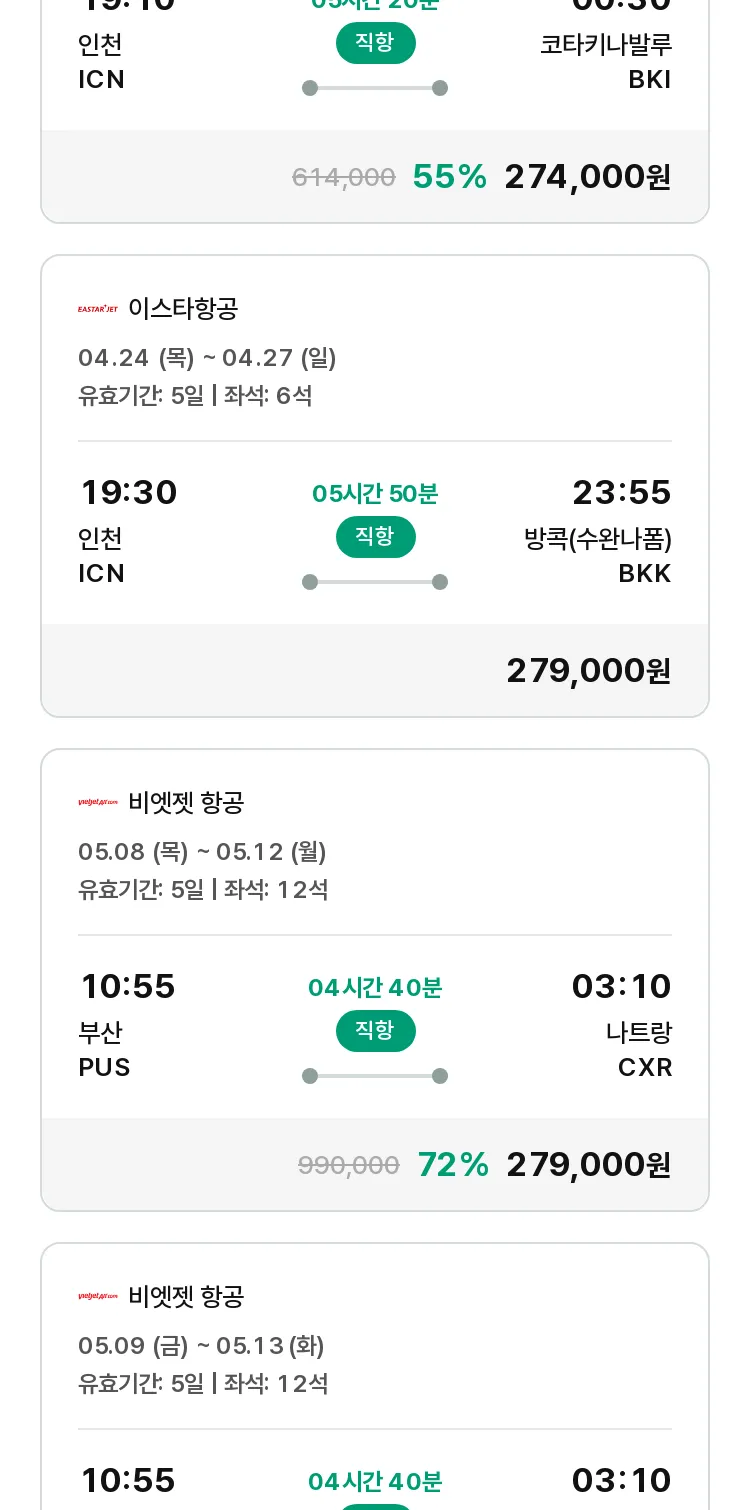Click the 04.24 (목) ~ 04.27 (일) date range
750x1510 pixels.
pyautogui.click(x=207, y=358)
